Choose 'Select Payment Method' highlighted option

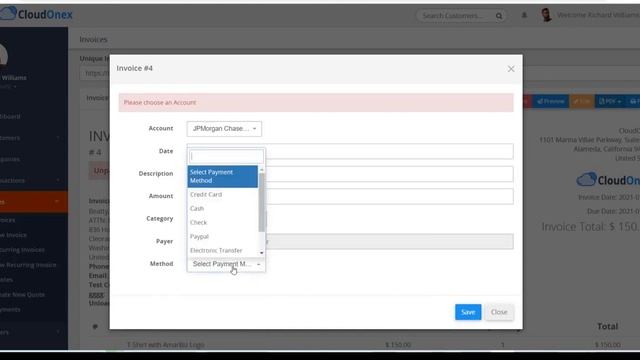click(222, 176)
